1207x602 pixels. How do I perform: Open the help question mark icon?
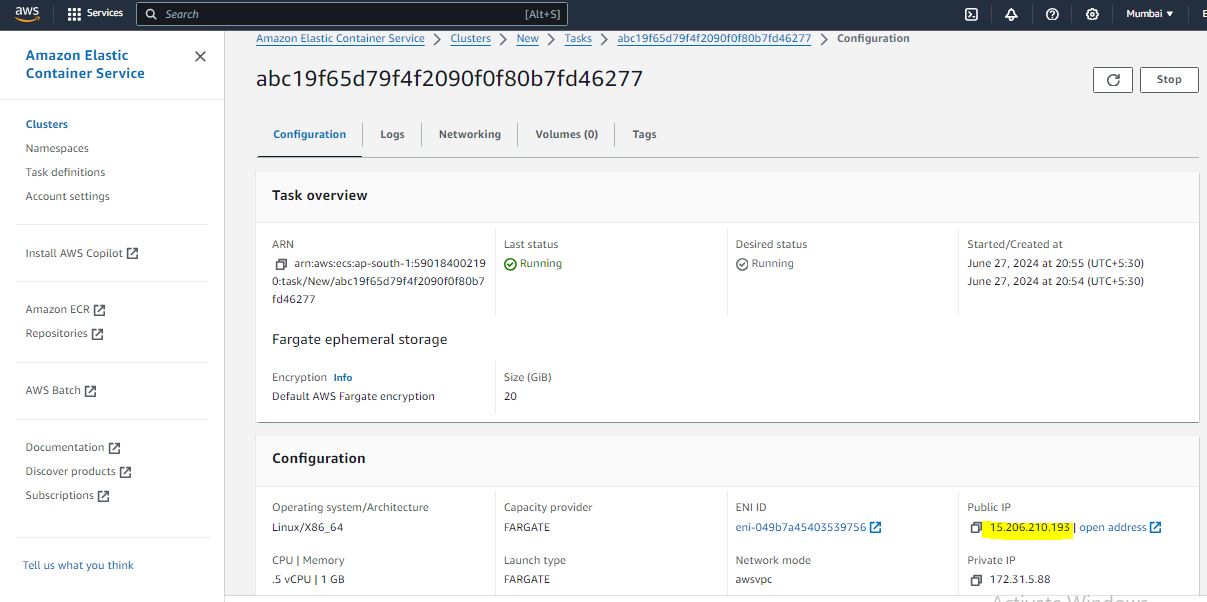click(1052, 14)
